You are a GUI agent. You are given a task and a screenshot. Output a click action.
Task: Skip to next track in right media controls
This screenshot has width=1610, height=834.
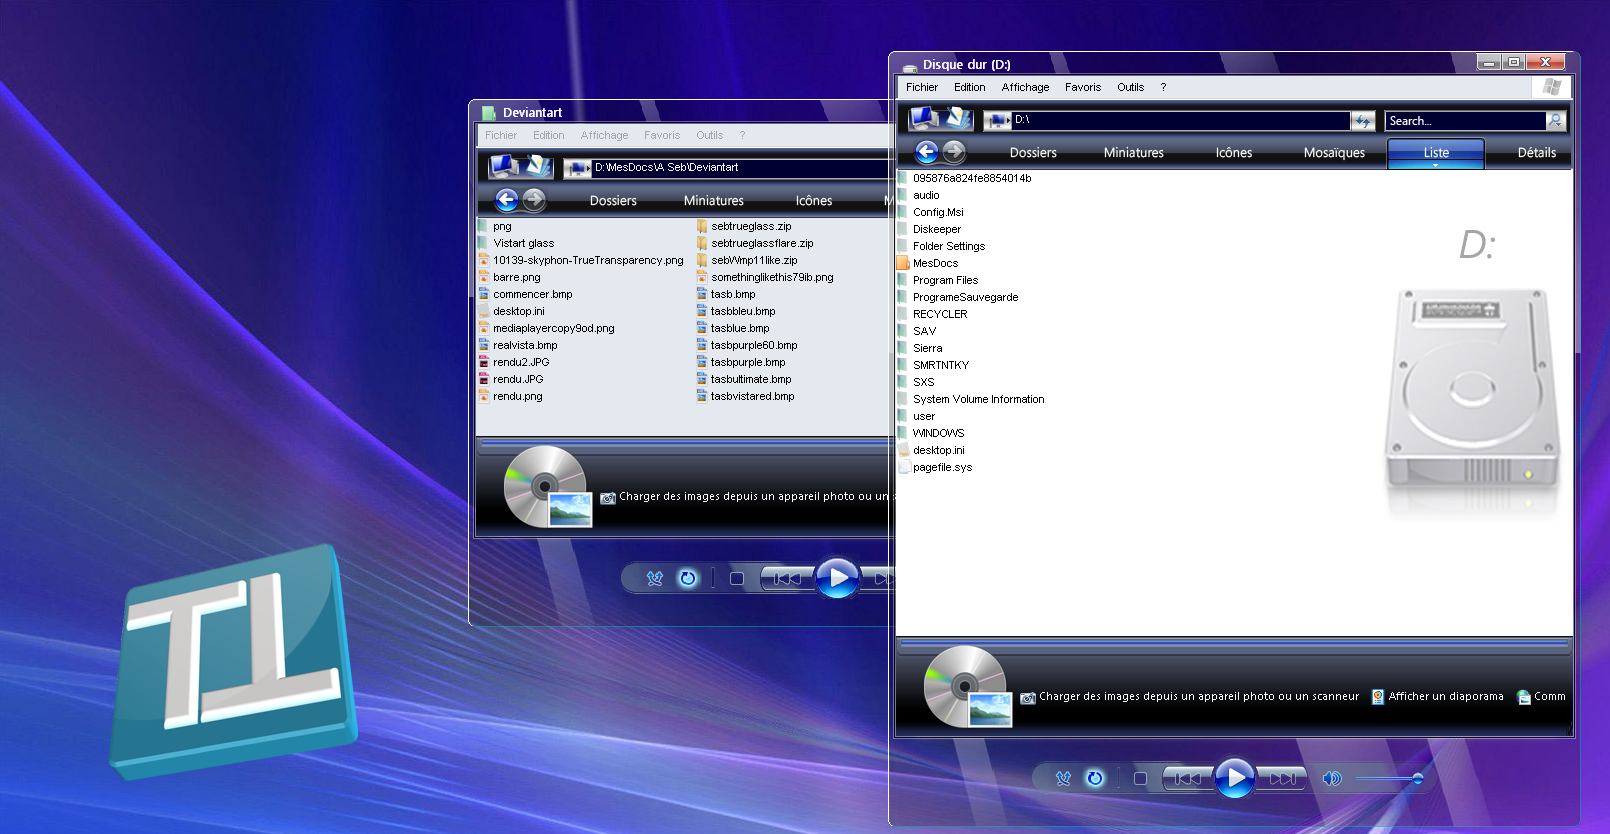(1282, 778)
